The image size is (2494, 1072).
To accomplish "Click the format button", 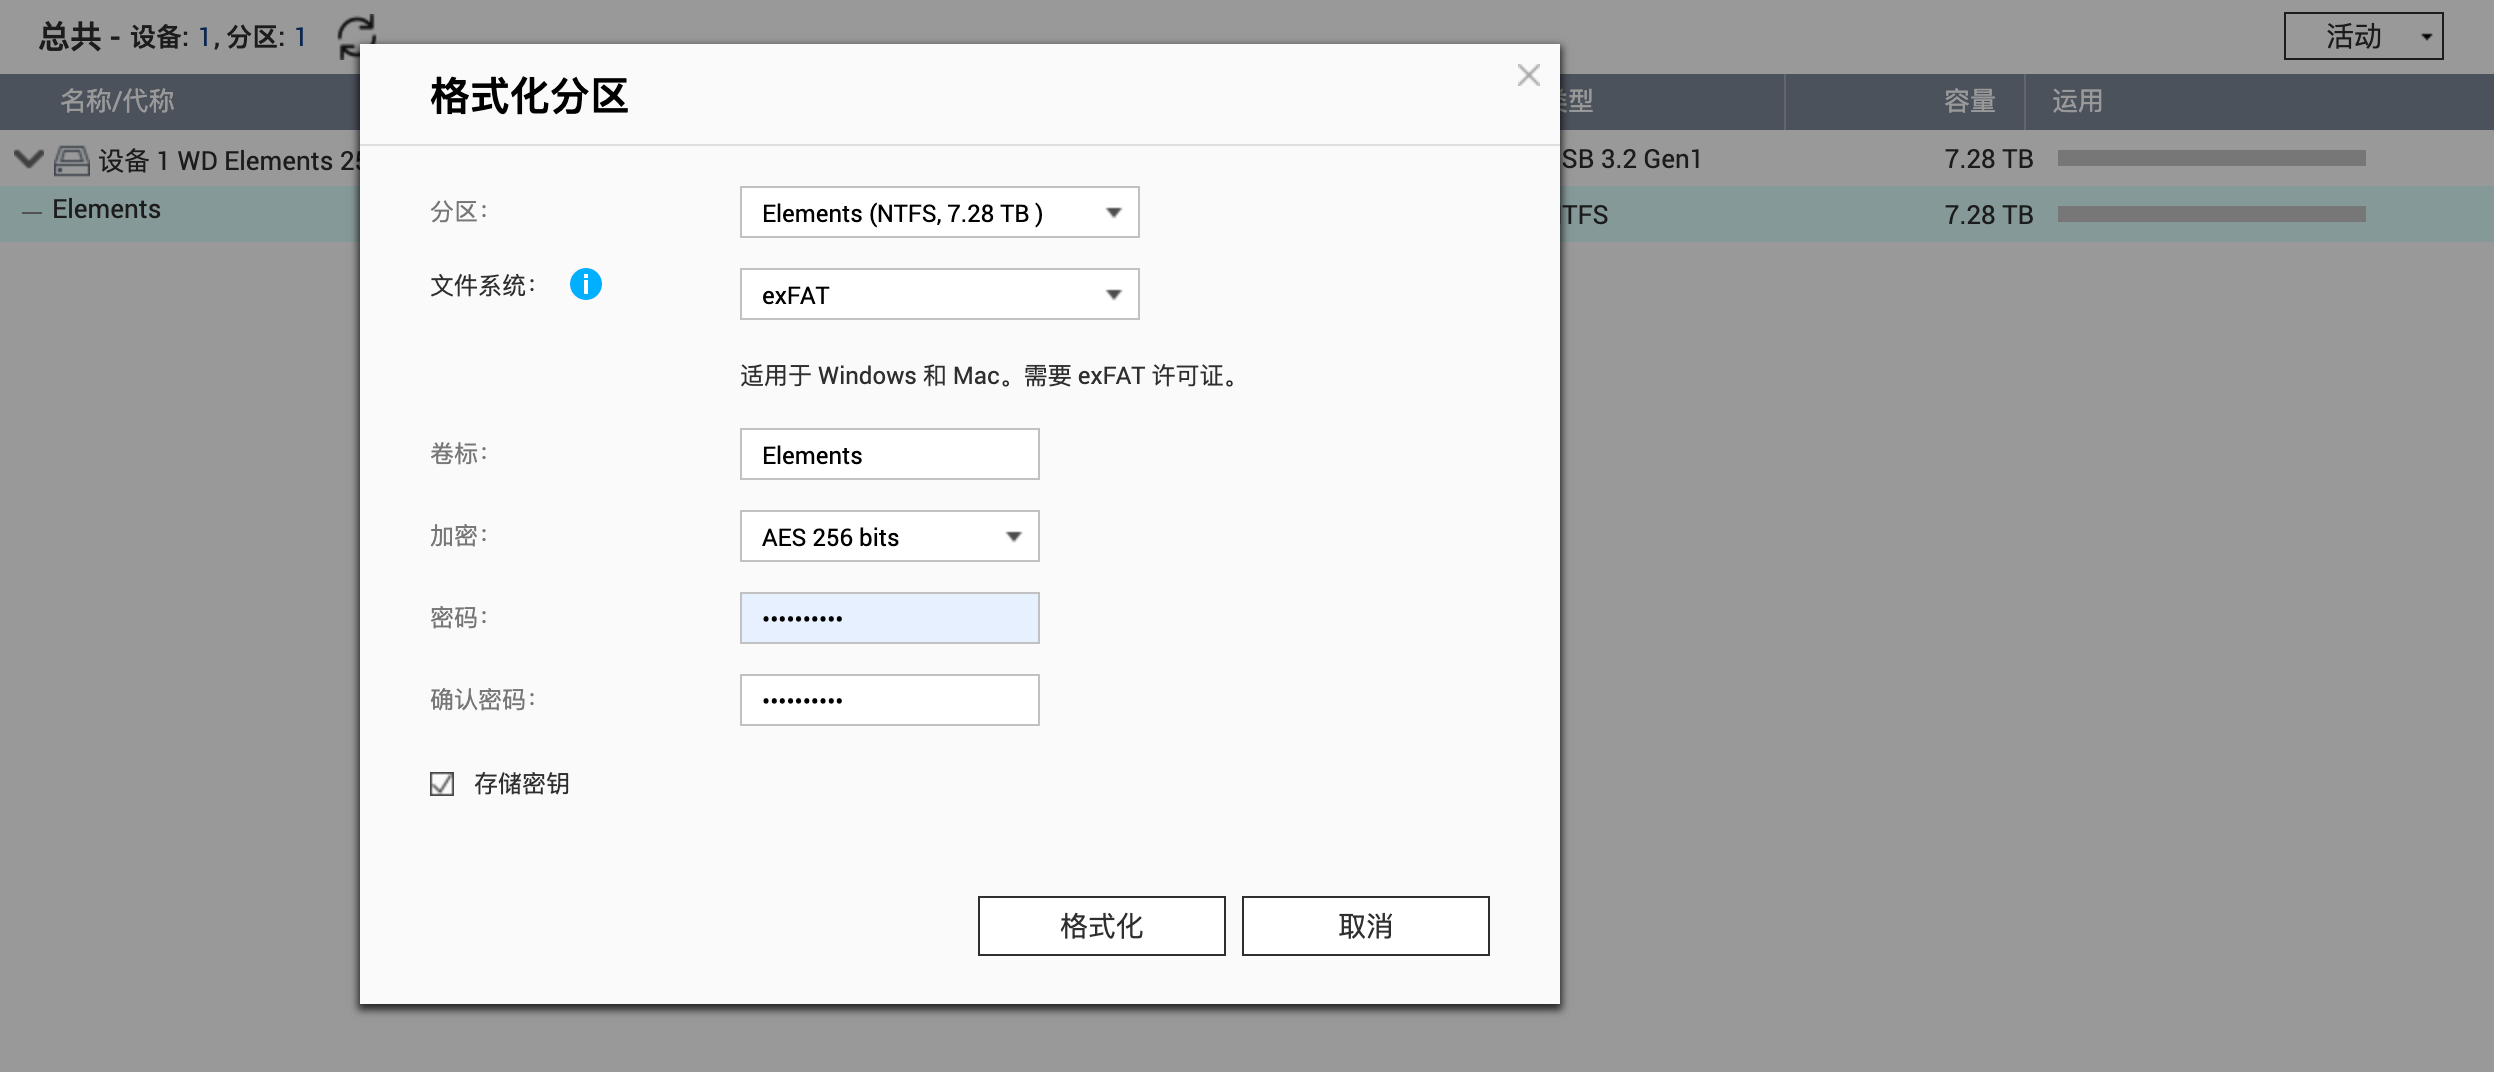I will [x=1101, y=926].
